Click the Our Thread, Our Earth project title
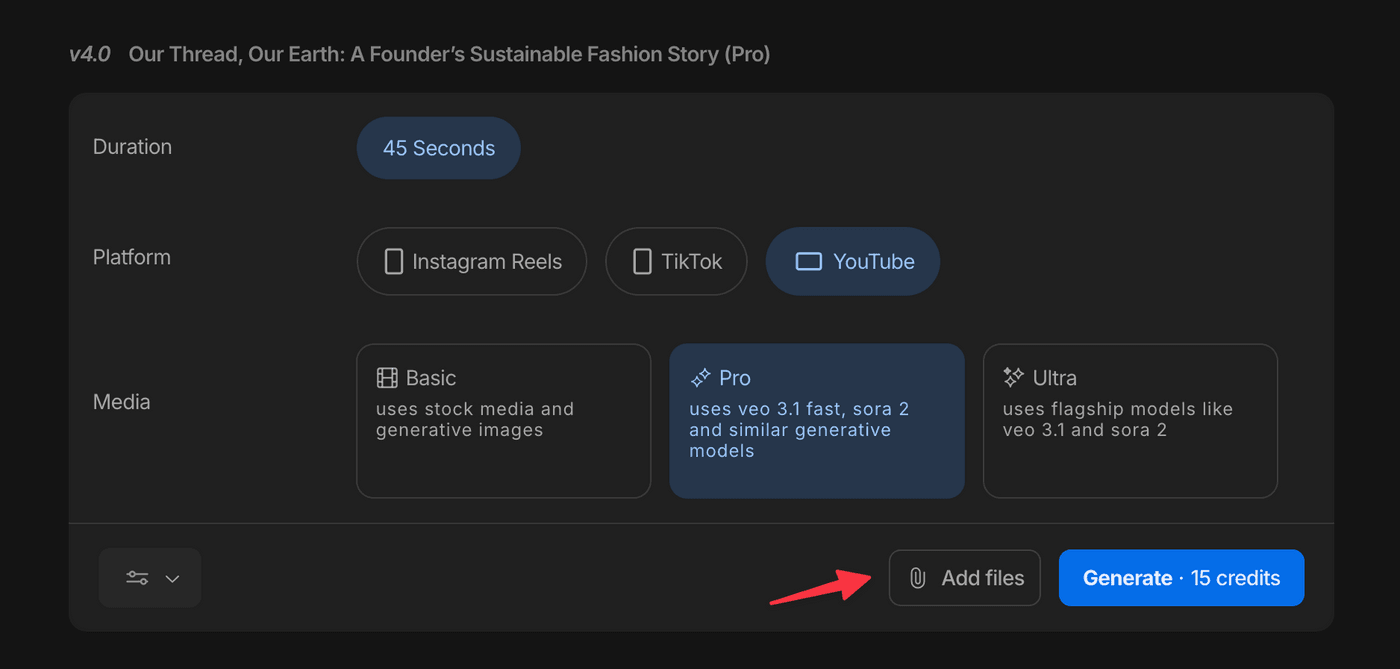The width and height of the screenshot is (1400, 669). tap(449, 54)
